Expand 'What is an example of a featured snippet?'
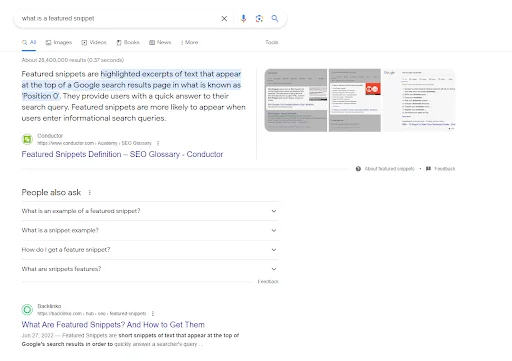 [x=150, y=211]
